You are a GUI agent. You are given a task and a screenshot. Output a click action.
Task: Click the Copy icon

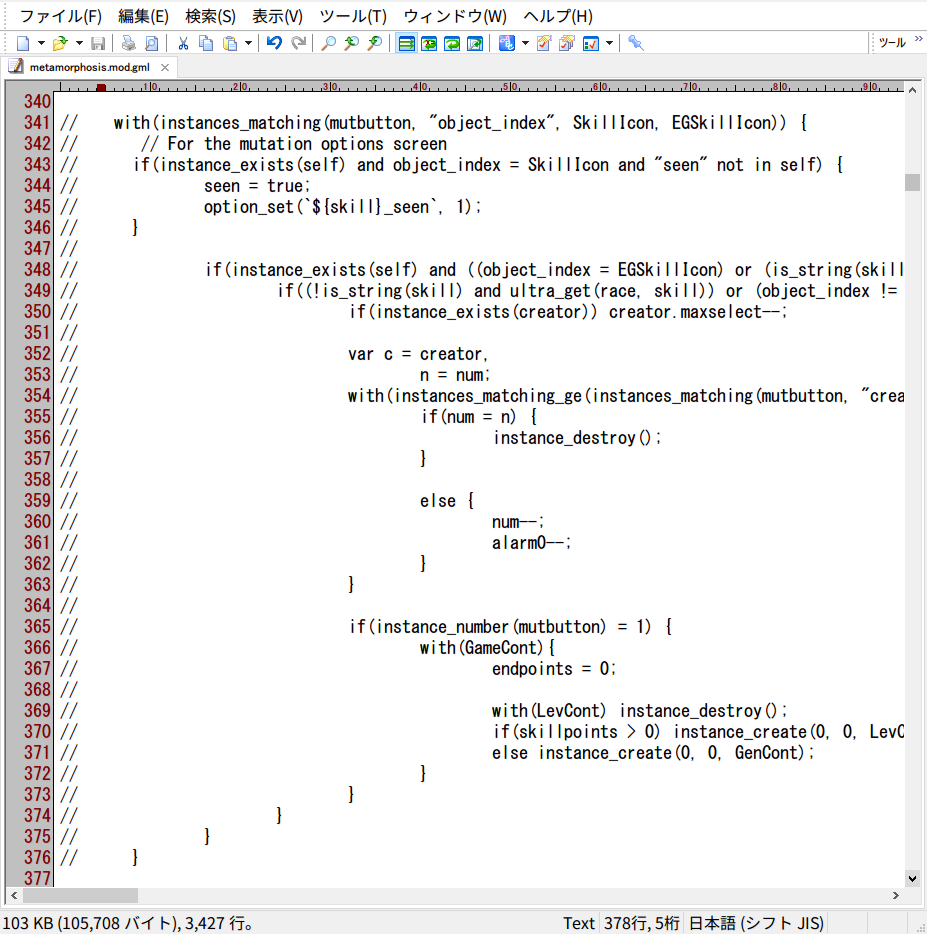tap(206, 43)
